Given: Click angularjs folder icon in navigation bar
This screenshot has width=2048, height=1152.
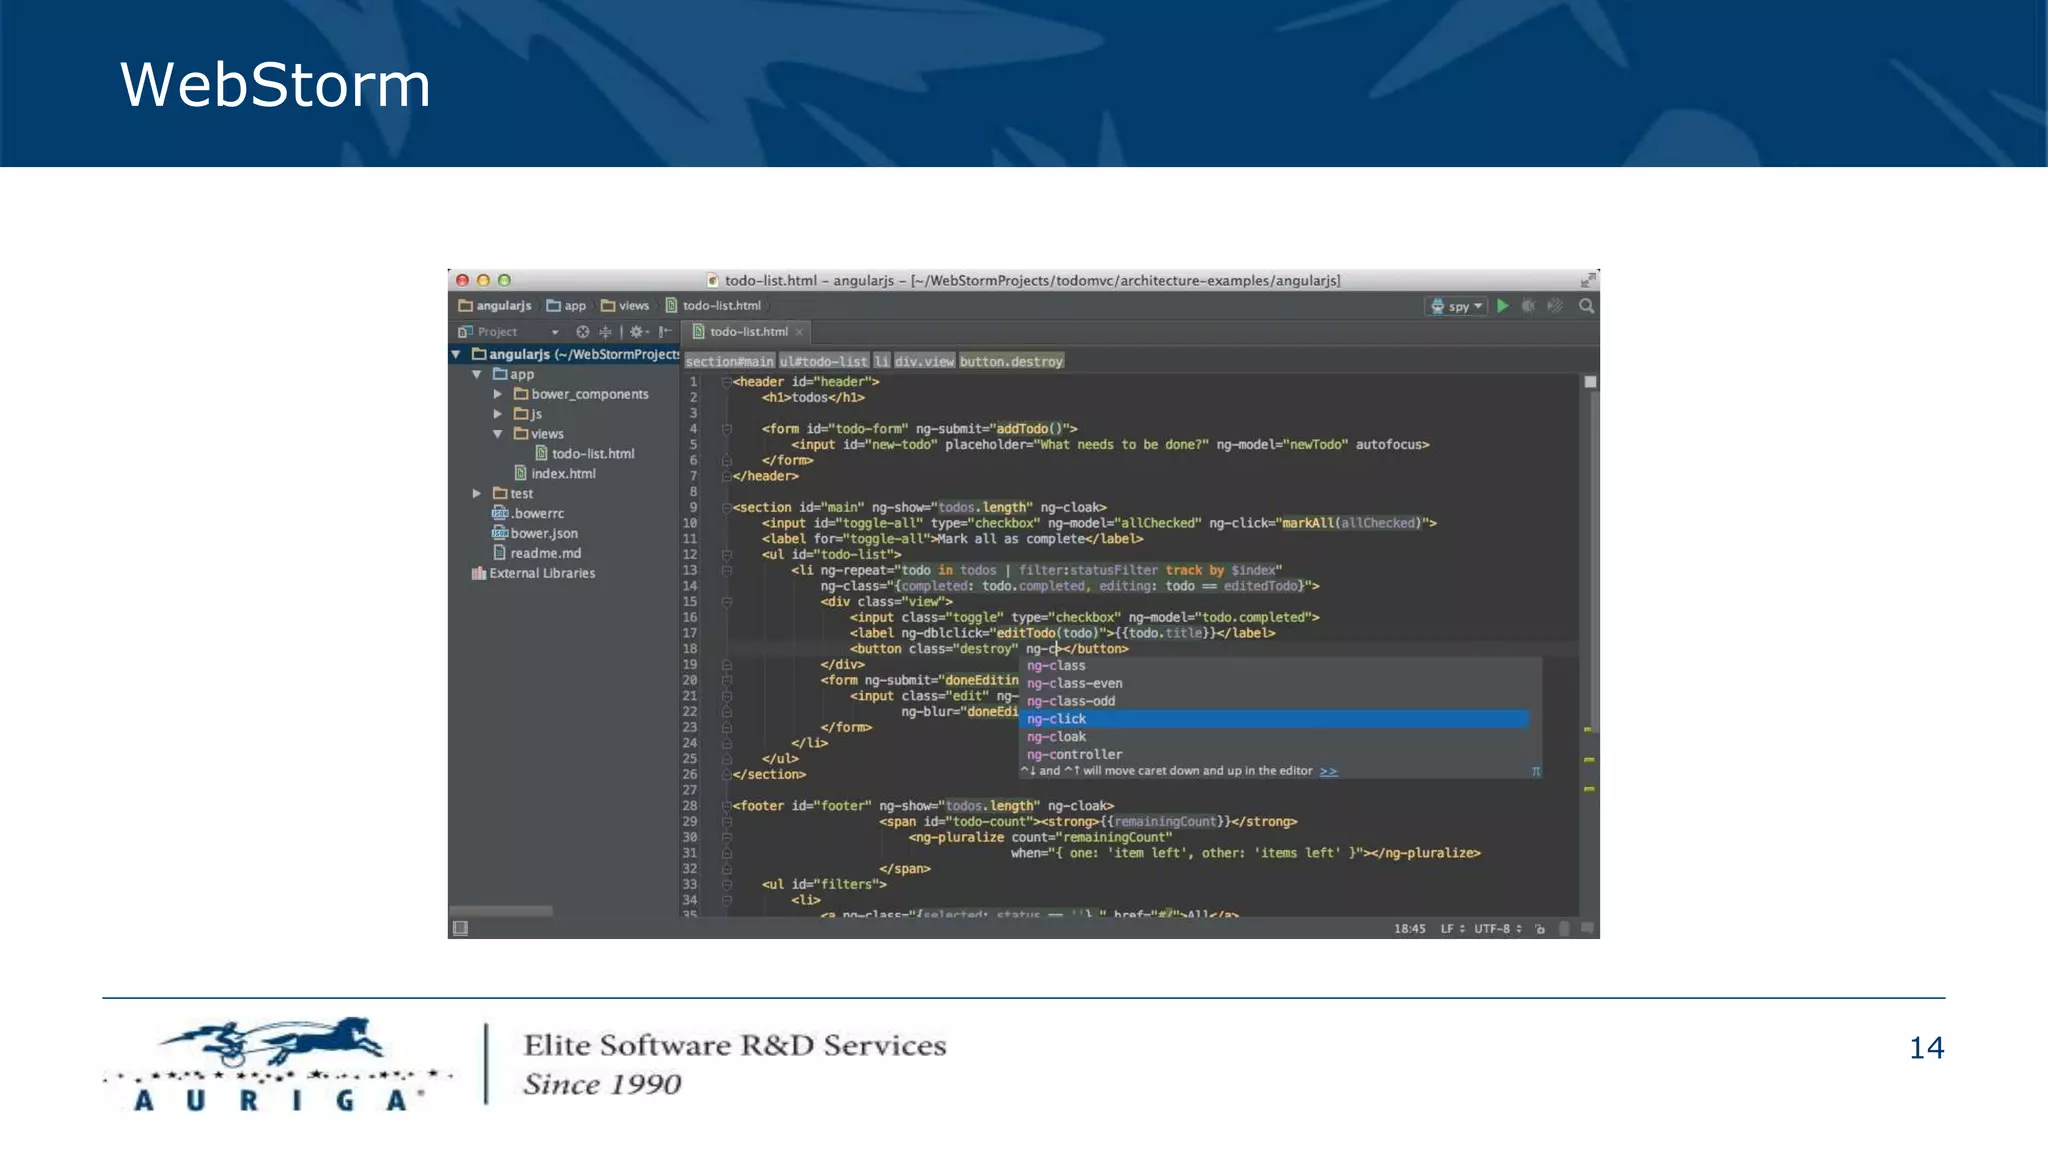Looking at the screenshot, I should pyautogui.click(x=465, y=306).
